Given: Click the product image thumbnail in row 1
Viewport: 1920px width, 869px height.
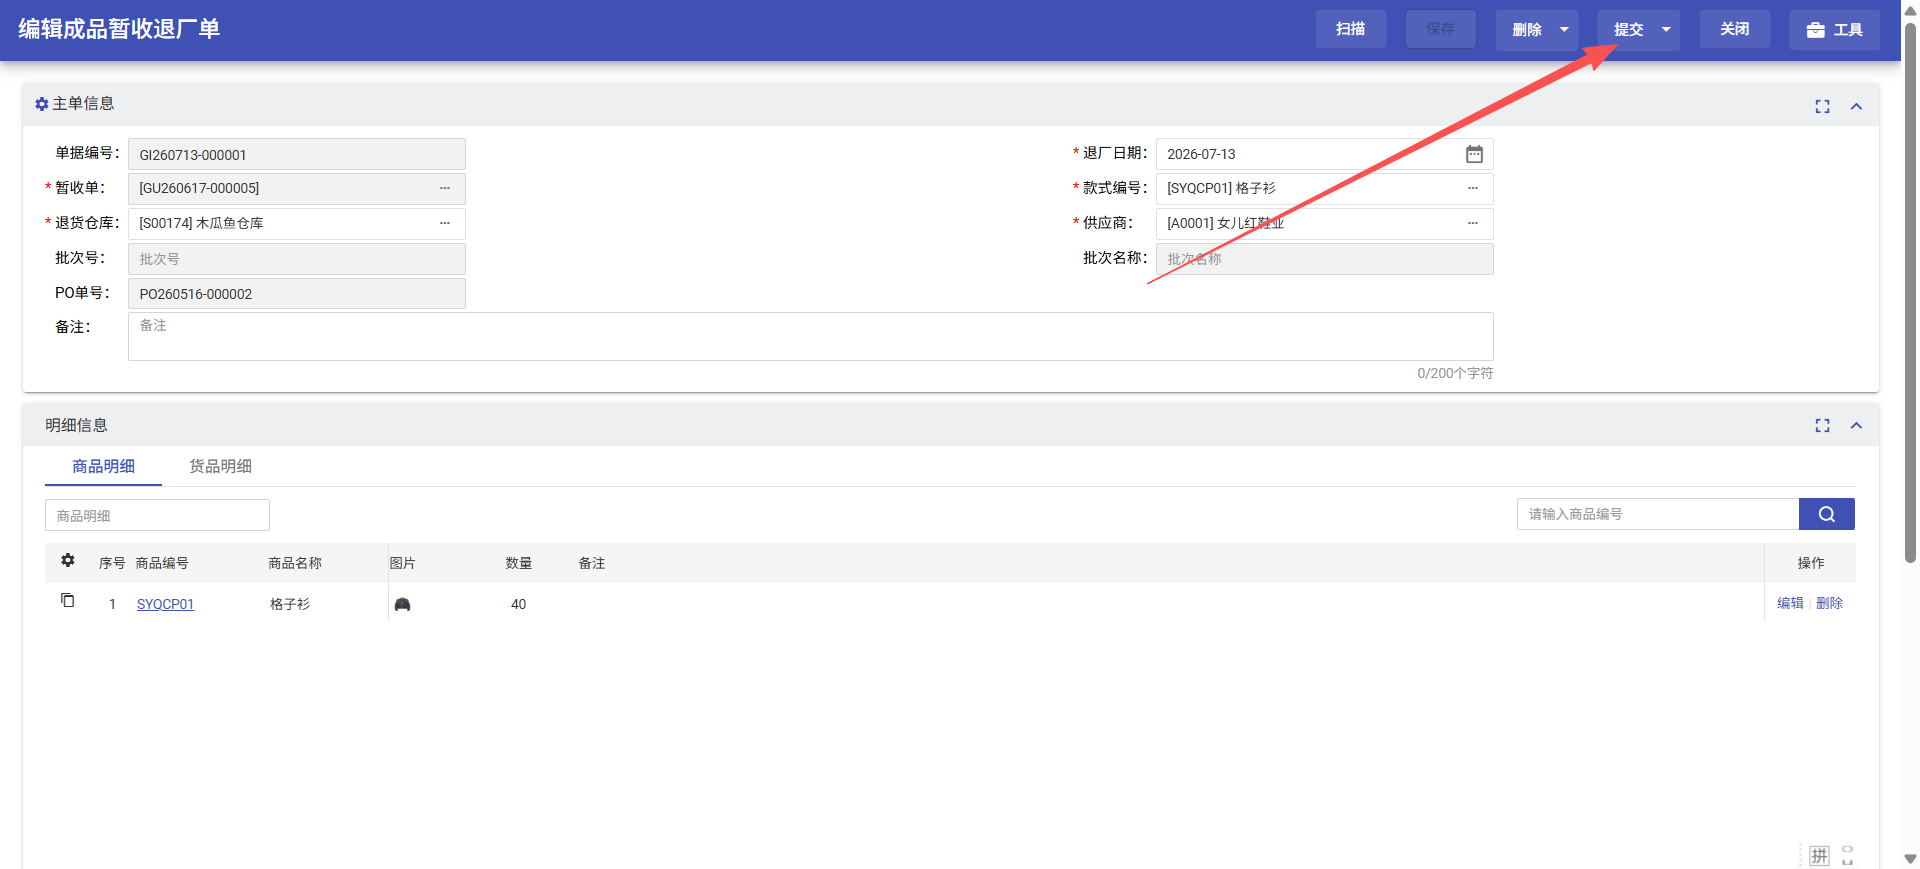Looking at the screenshot, I should click(402, 604).
